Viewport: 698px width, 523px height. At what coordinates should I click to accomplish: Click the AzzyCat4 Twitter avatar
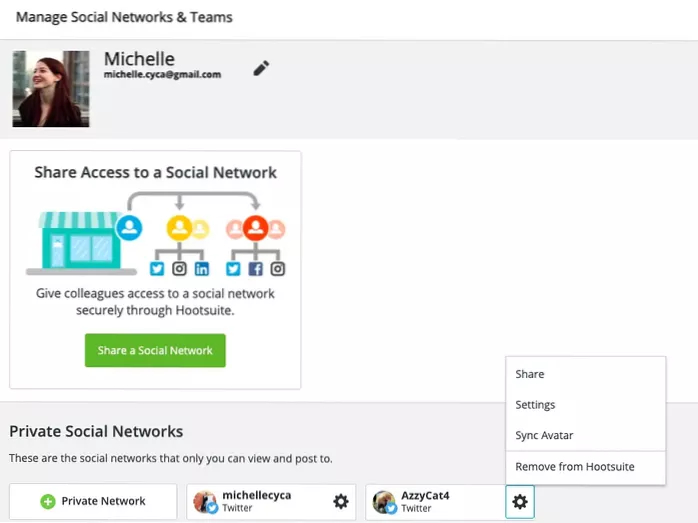click(x=384, y=502)
